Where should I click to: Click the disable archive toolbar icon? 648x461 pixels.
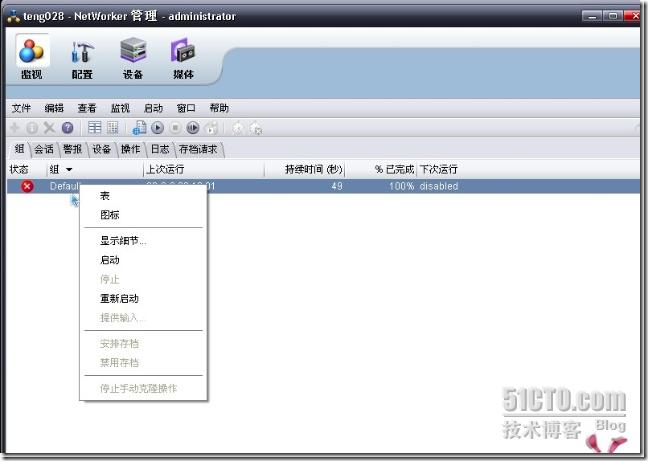pos(256,128)
